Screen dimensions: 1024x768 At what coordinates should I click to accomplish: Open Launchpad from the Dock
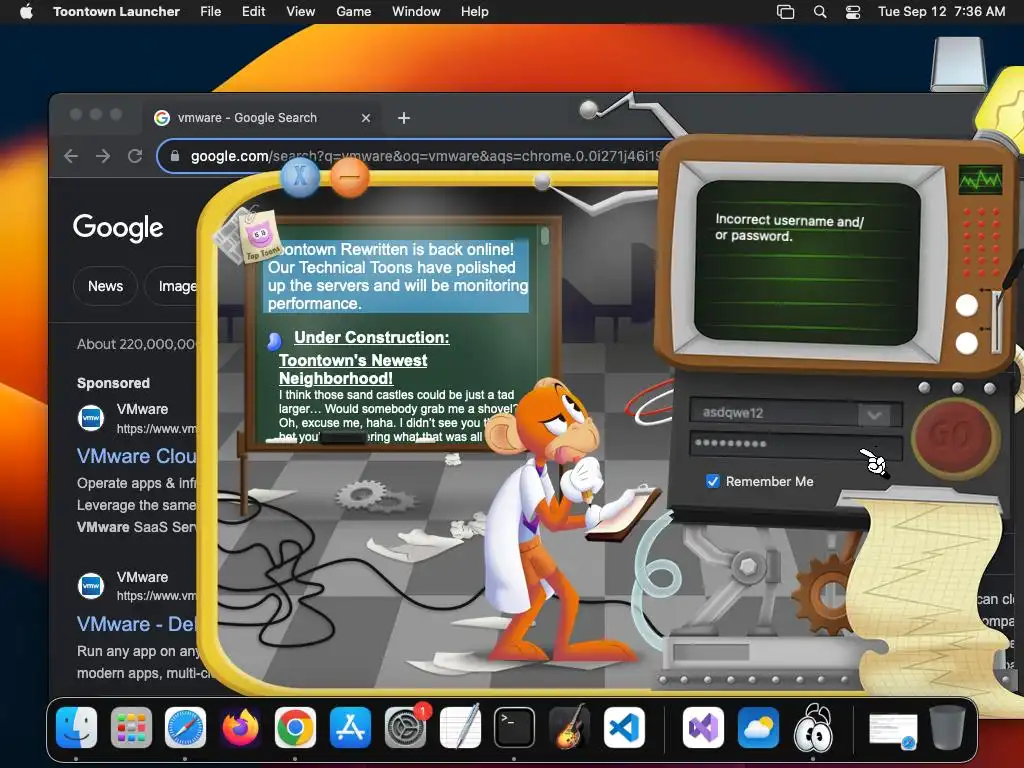pos(131,728)
